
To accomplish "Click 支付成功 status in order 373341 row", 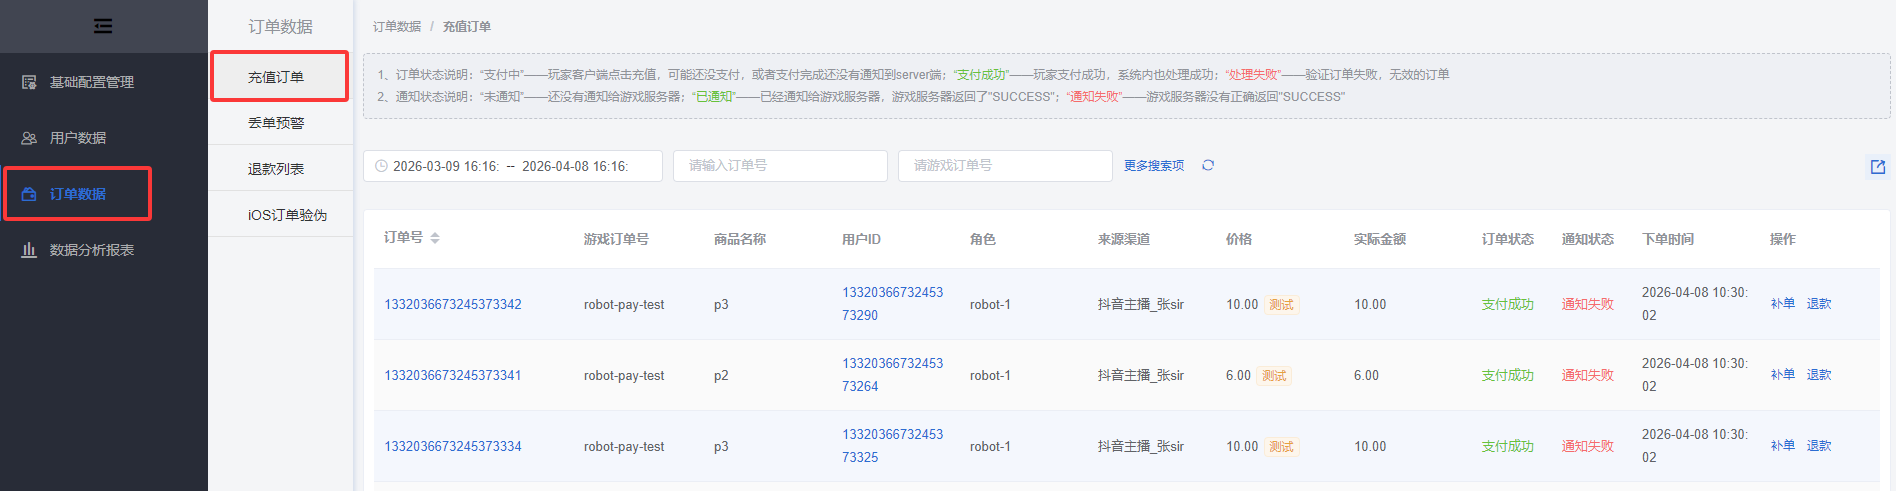I will [x=1508, y=375].
